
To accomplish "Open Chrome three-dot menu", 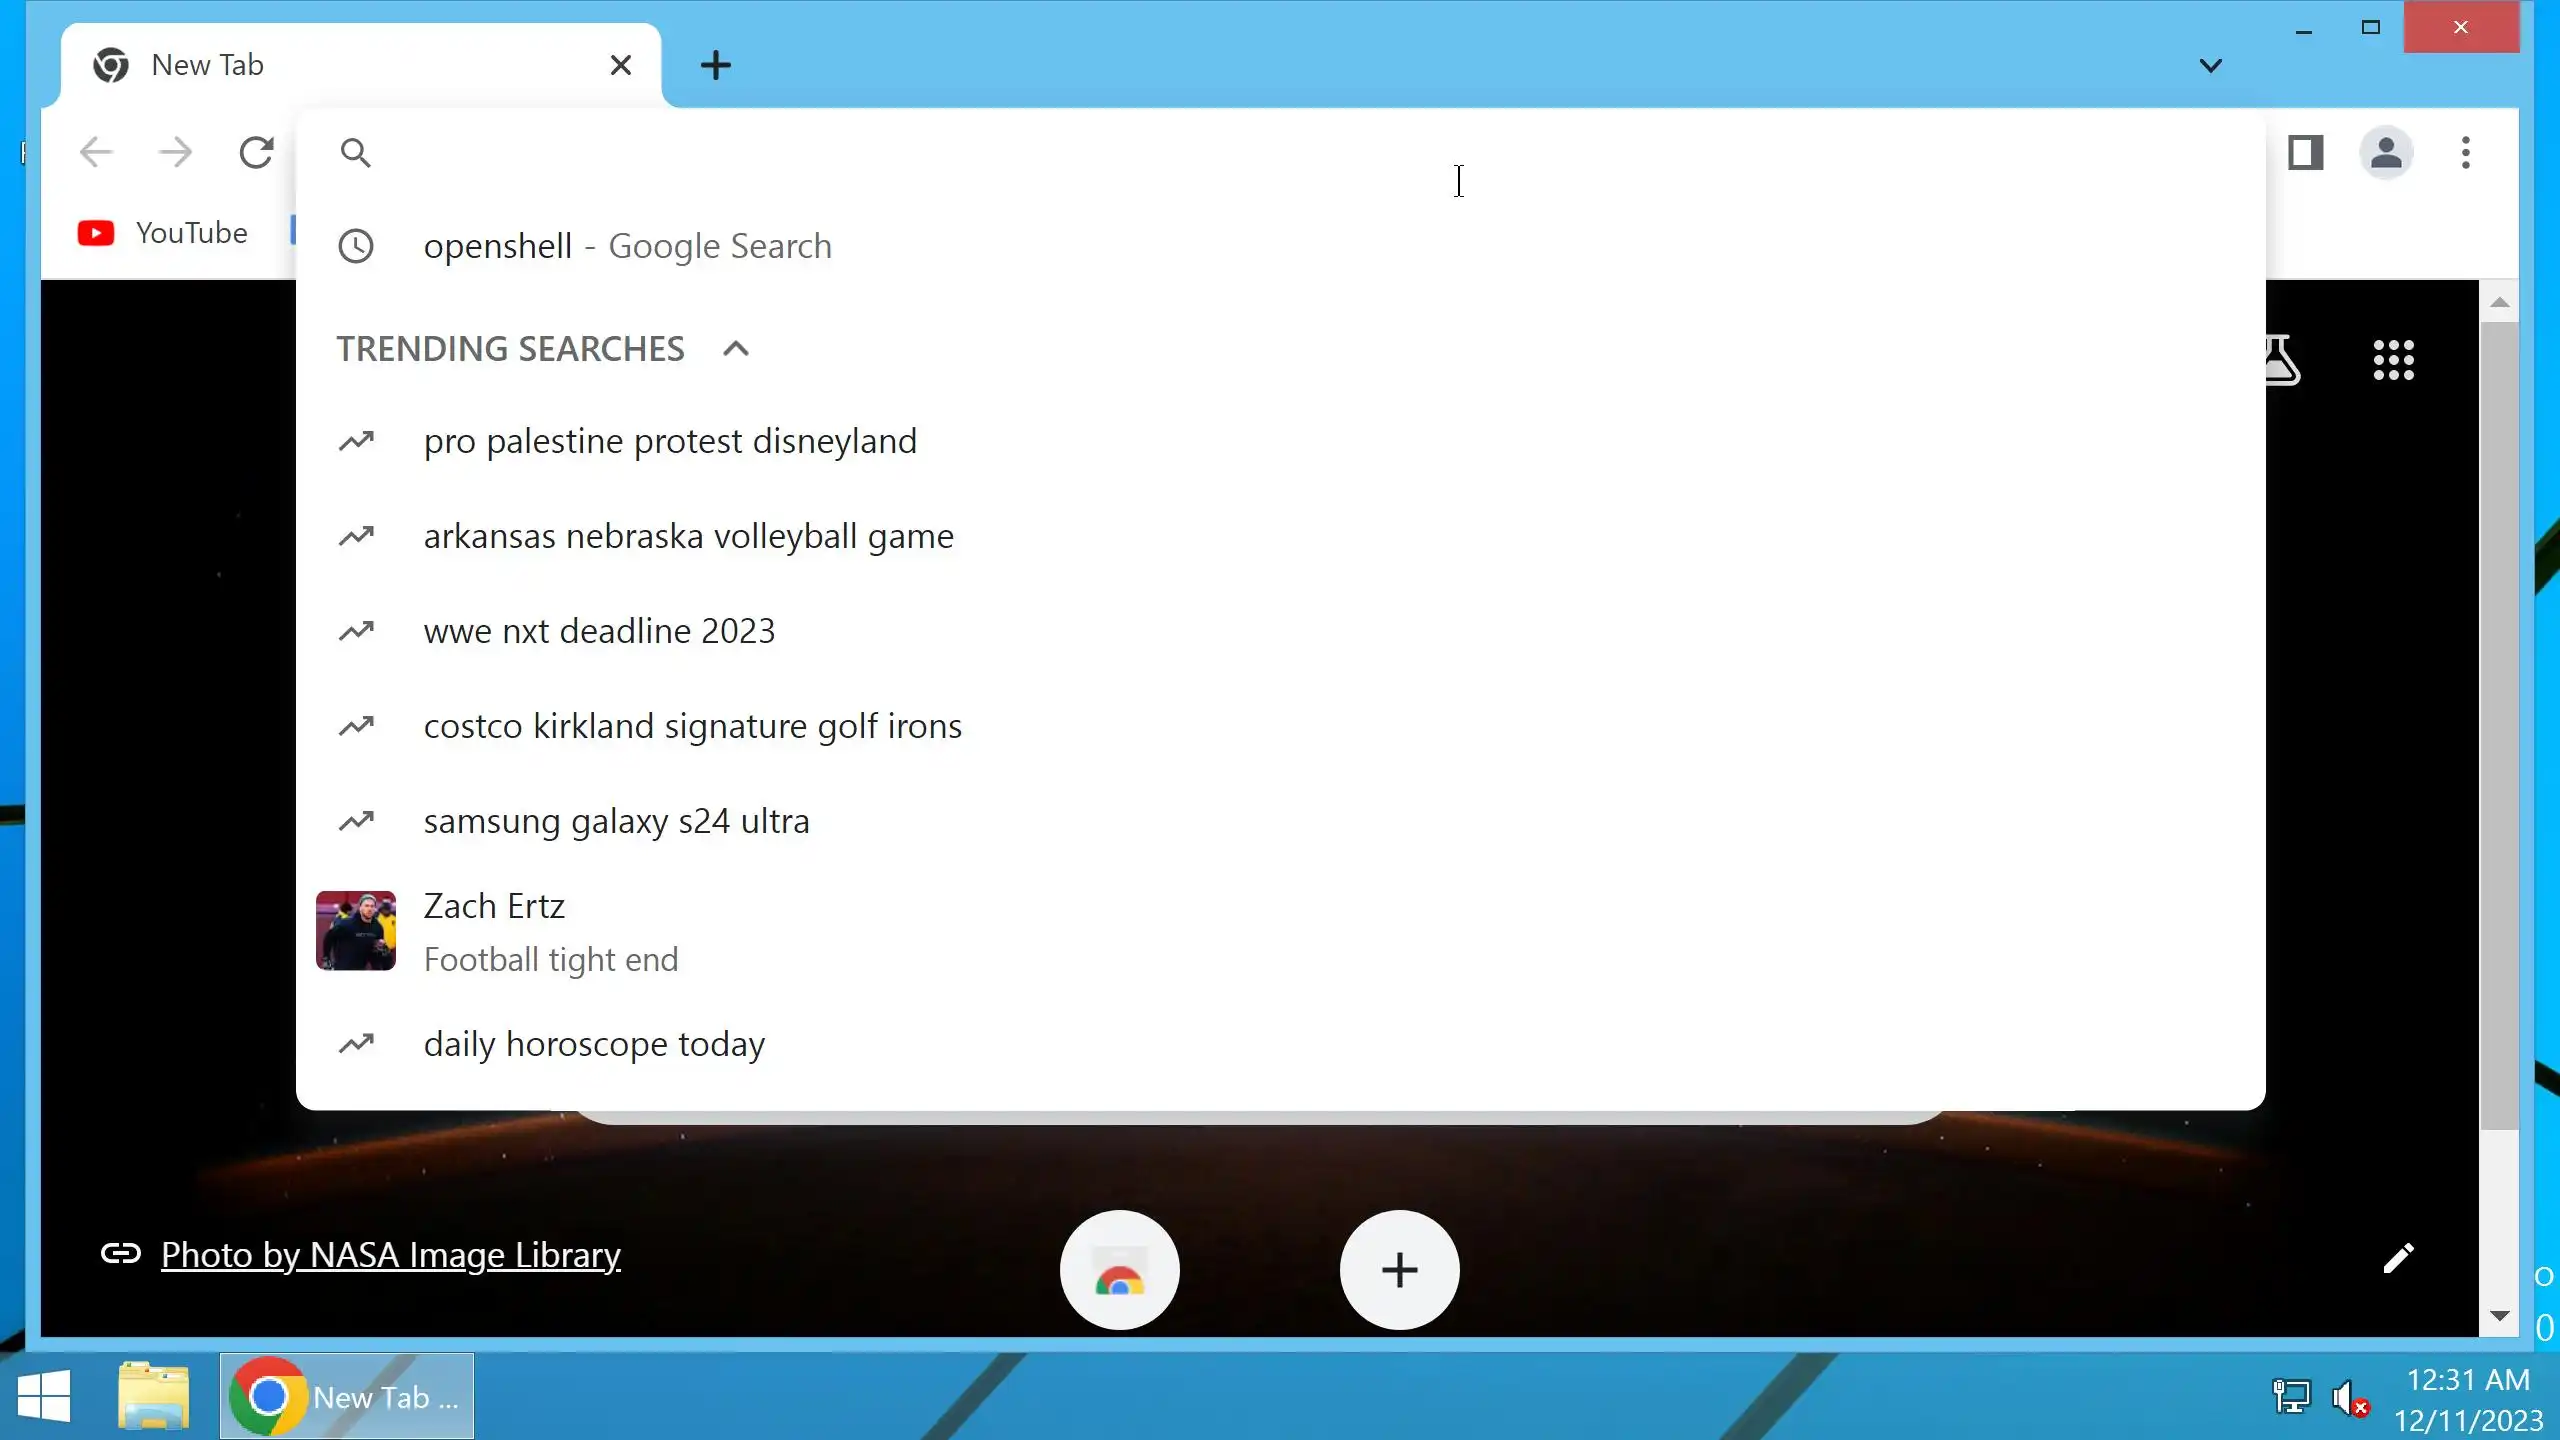I will click(x=2466, y=153).
